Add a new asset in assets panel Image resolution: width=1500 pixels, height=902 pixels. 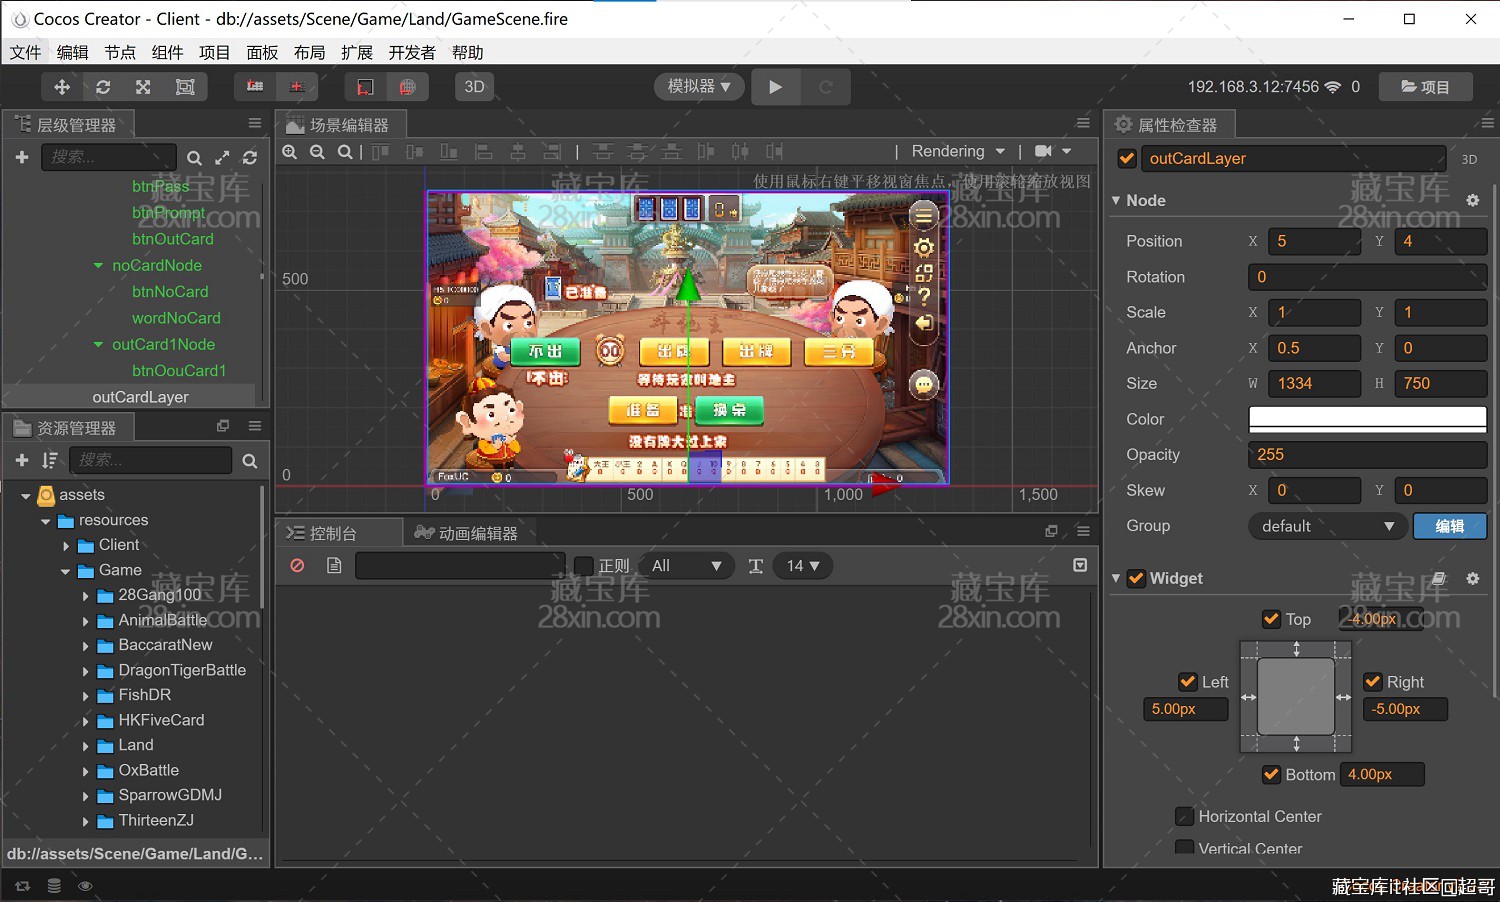pos(22,460)
